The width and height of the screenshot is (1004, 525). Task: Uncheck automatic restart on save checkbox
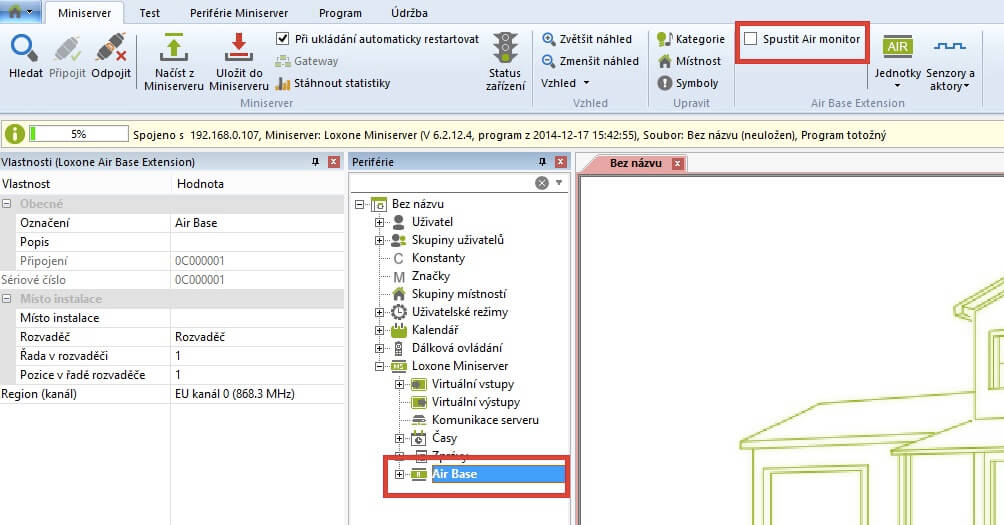(x=283, y=39)
